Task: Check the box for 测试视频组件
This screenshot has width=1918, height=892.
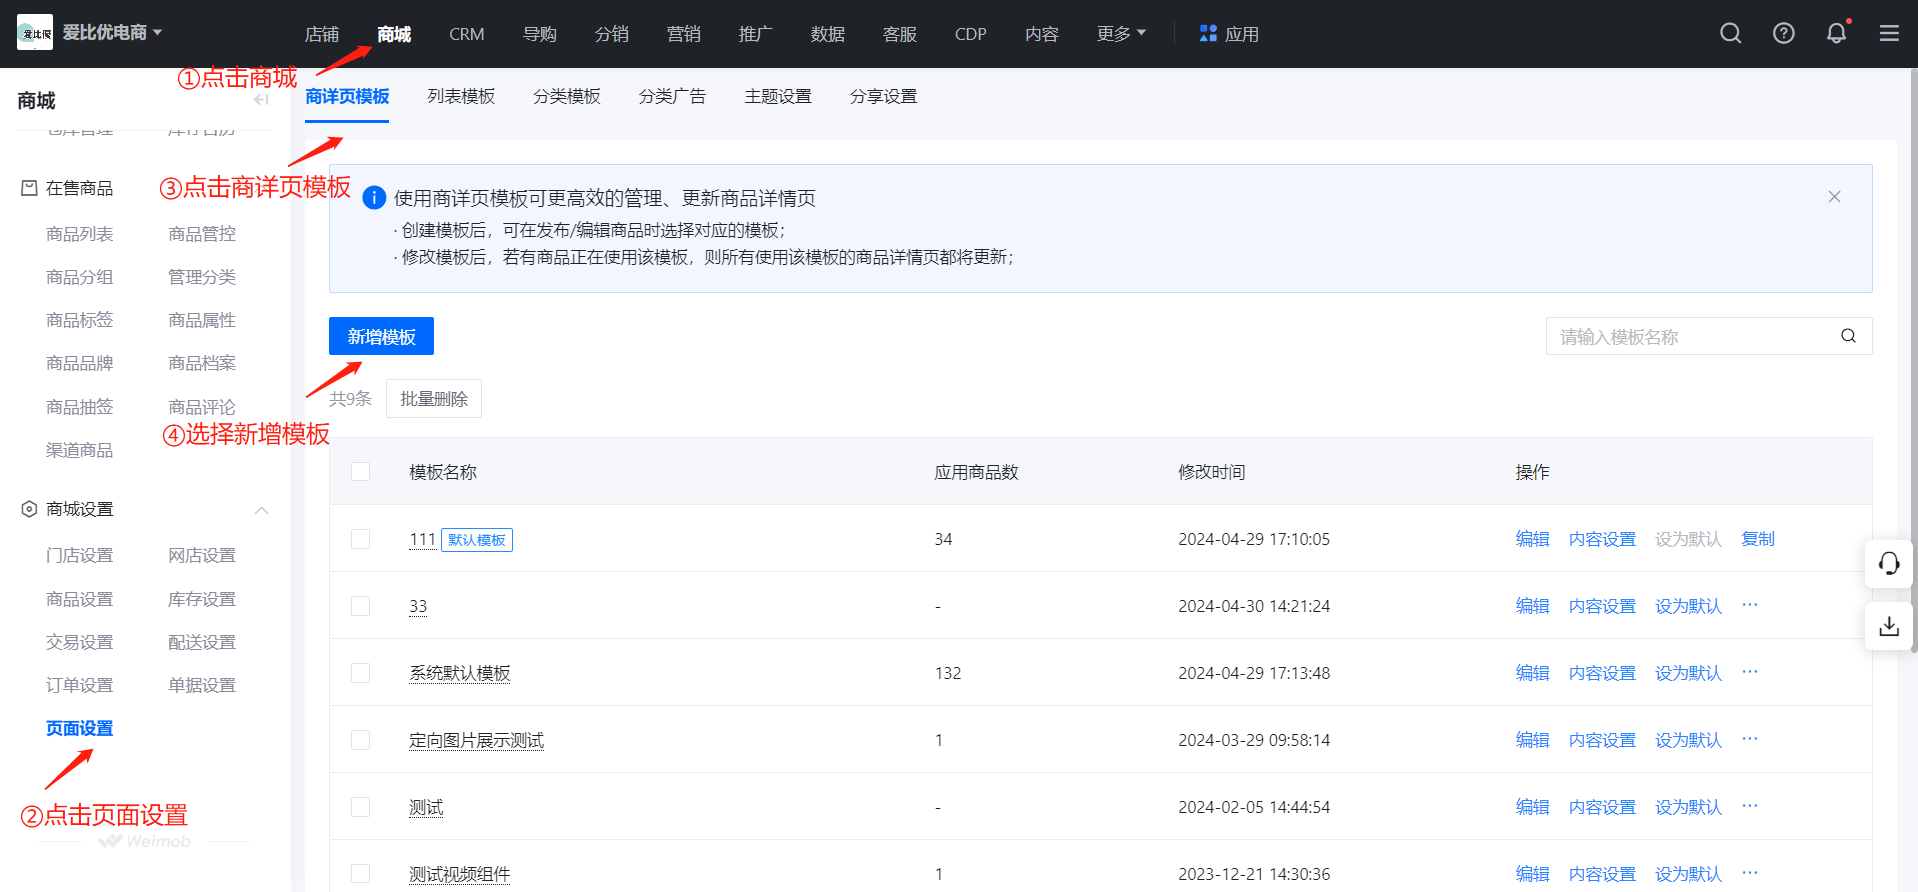Action: (361, 874)
